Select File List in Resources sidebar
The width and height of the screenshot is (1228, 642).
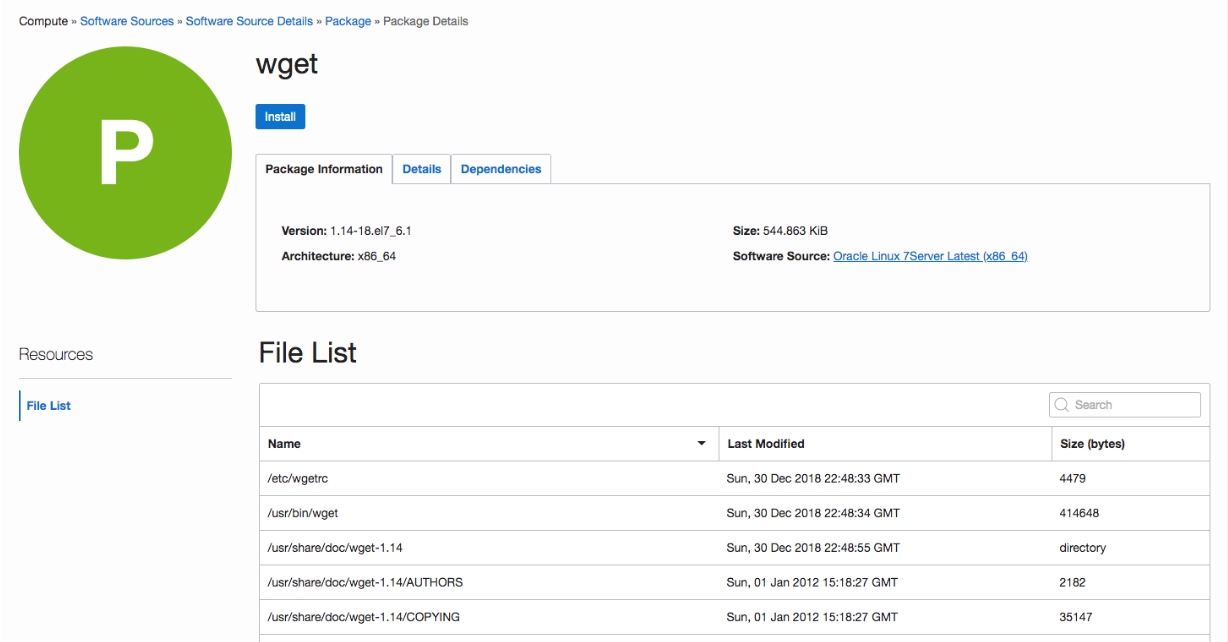(49, 406)
